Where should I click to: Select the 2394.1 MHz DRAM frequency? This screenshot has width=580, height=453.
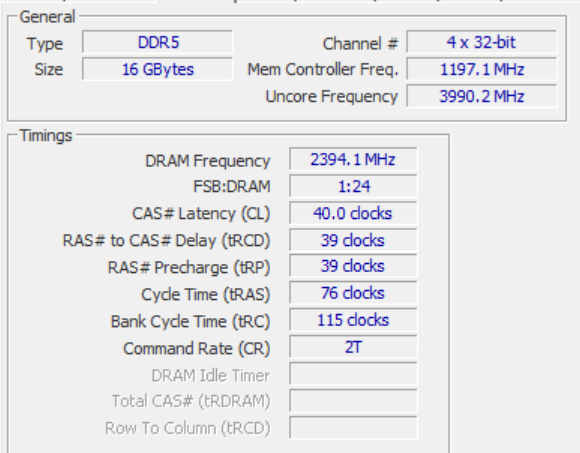point(353,159)
